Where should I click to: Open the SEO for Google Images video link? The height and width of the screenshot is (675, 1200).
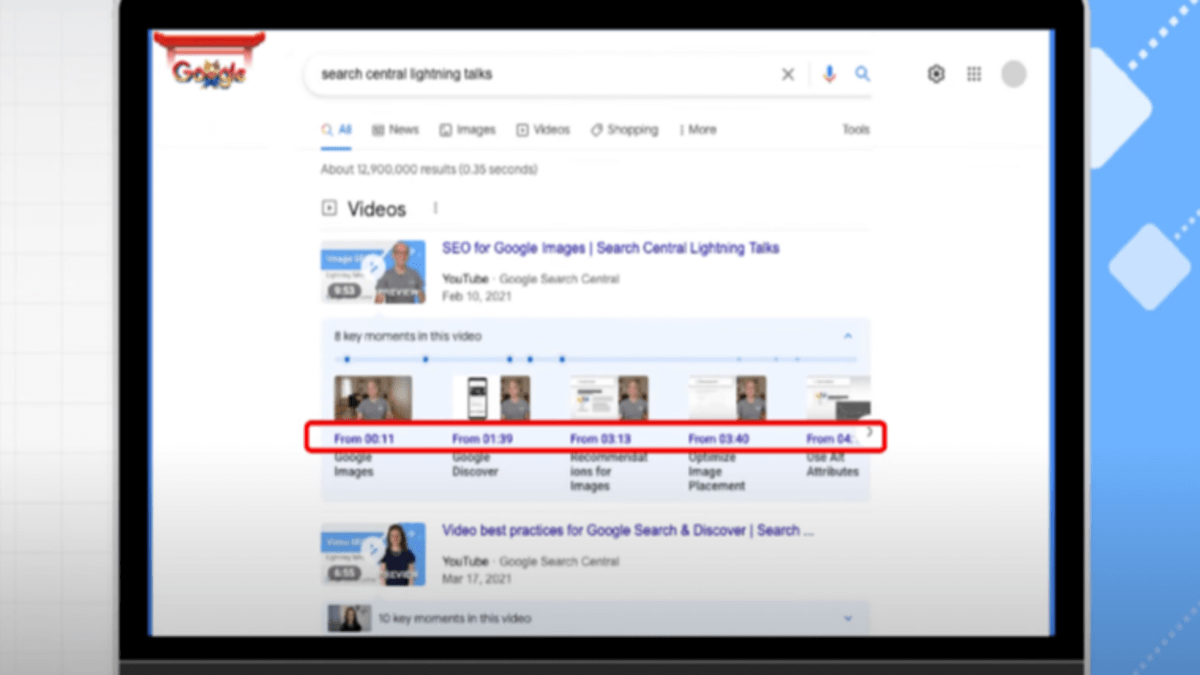tap(610, 247)
